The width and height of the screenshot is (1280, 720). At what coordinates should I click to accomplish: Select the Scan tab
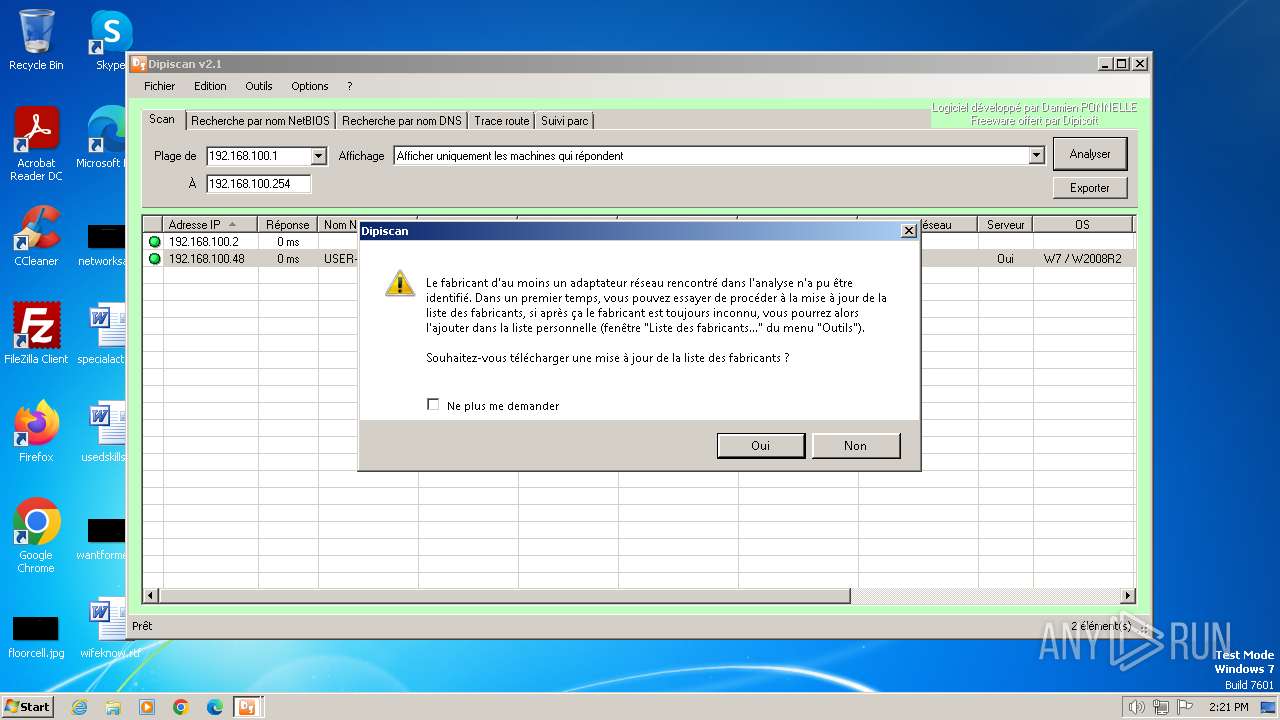[162, 119]
